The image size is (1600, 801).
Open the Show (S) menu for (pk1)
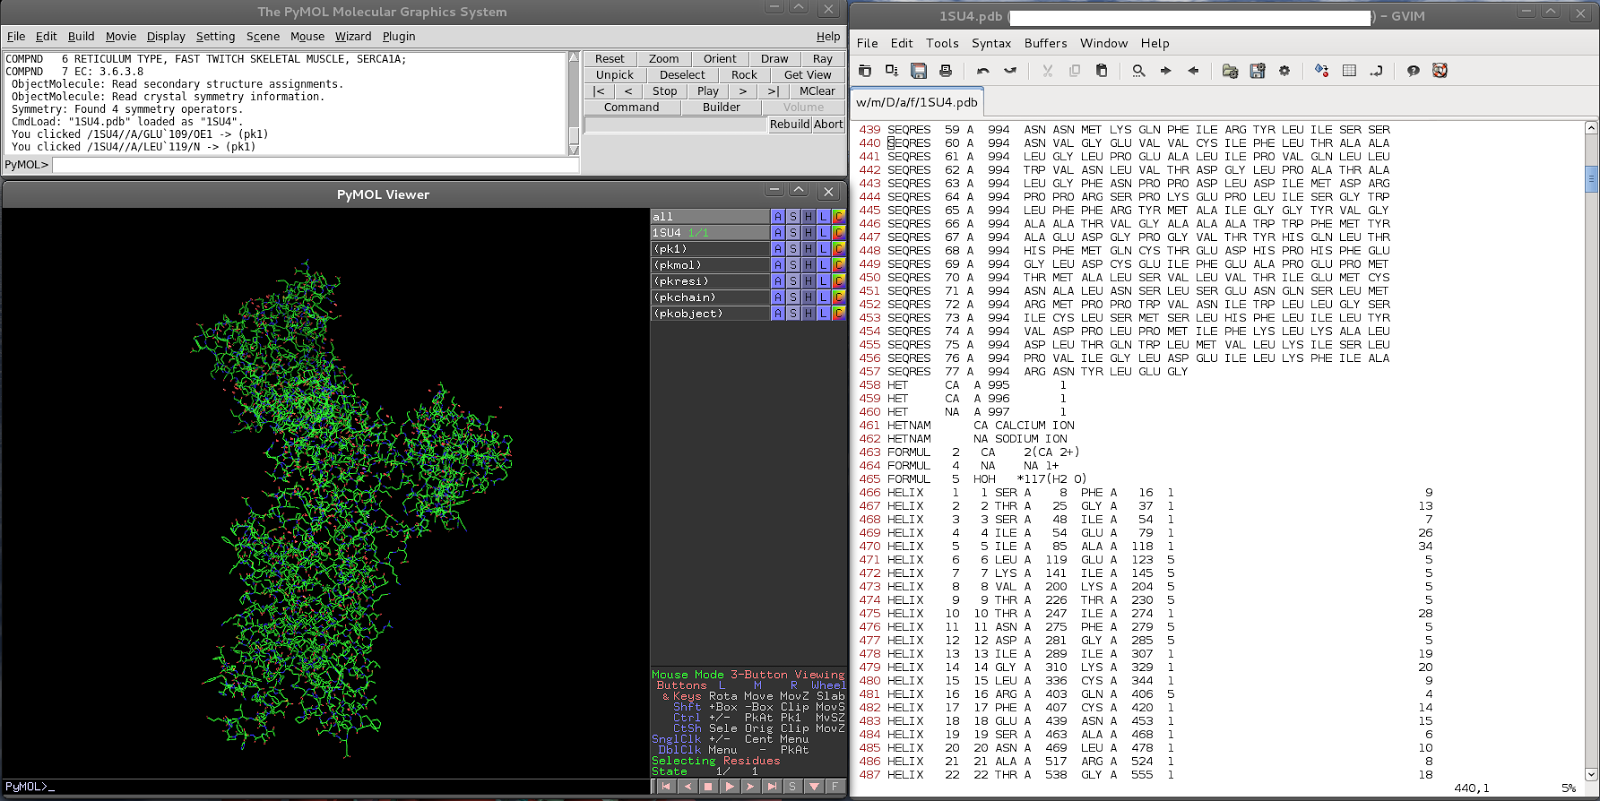[793, 249]
